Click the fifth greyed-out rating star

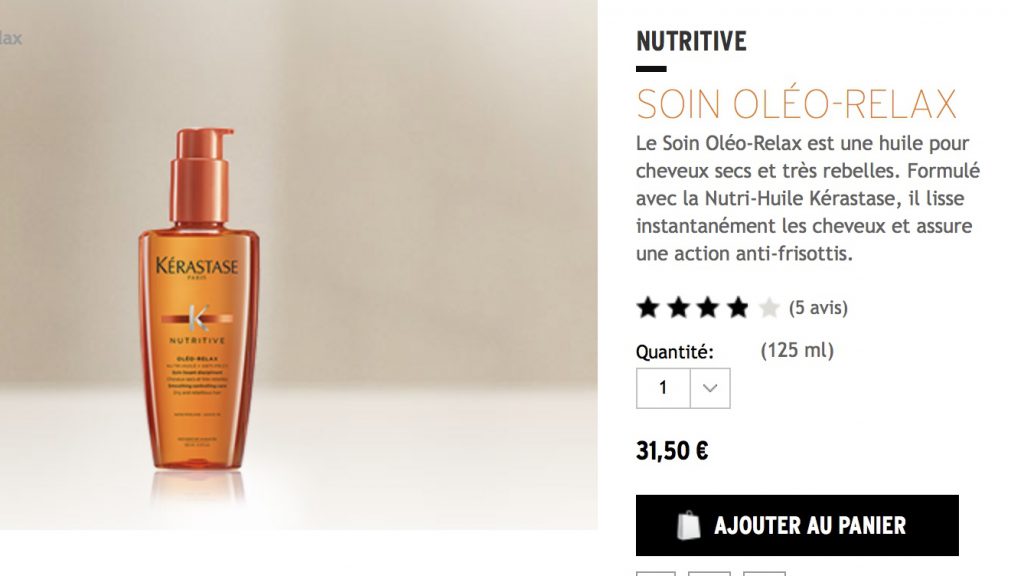click(x=769, y=307)
